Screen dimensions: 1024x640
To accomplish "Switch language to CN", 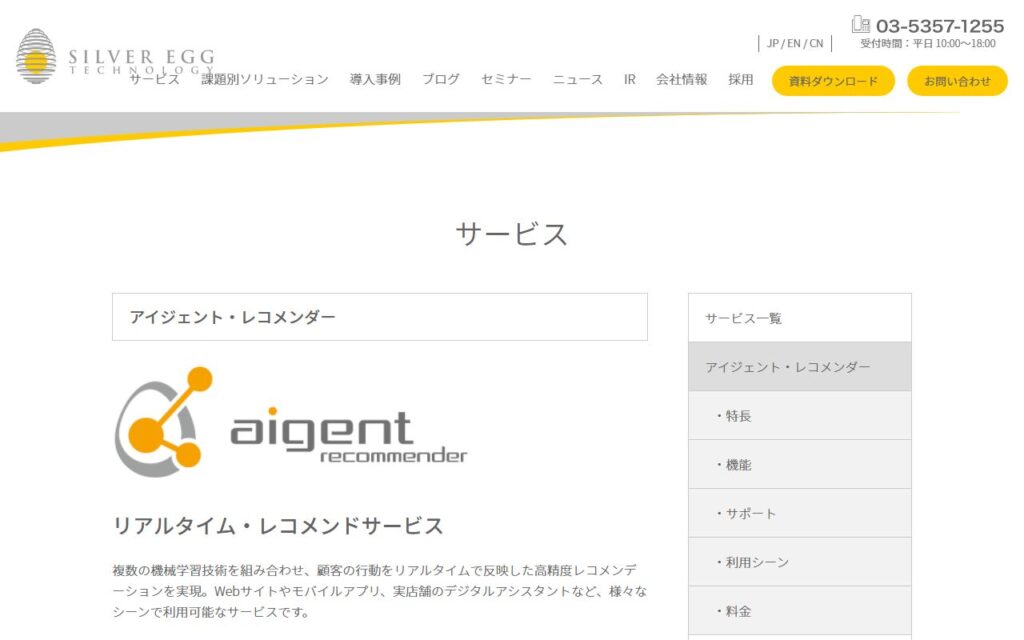I will 816,43.
